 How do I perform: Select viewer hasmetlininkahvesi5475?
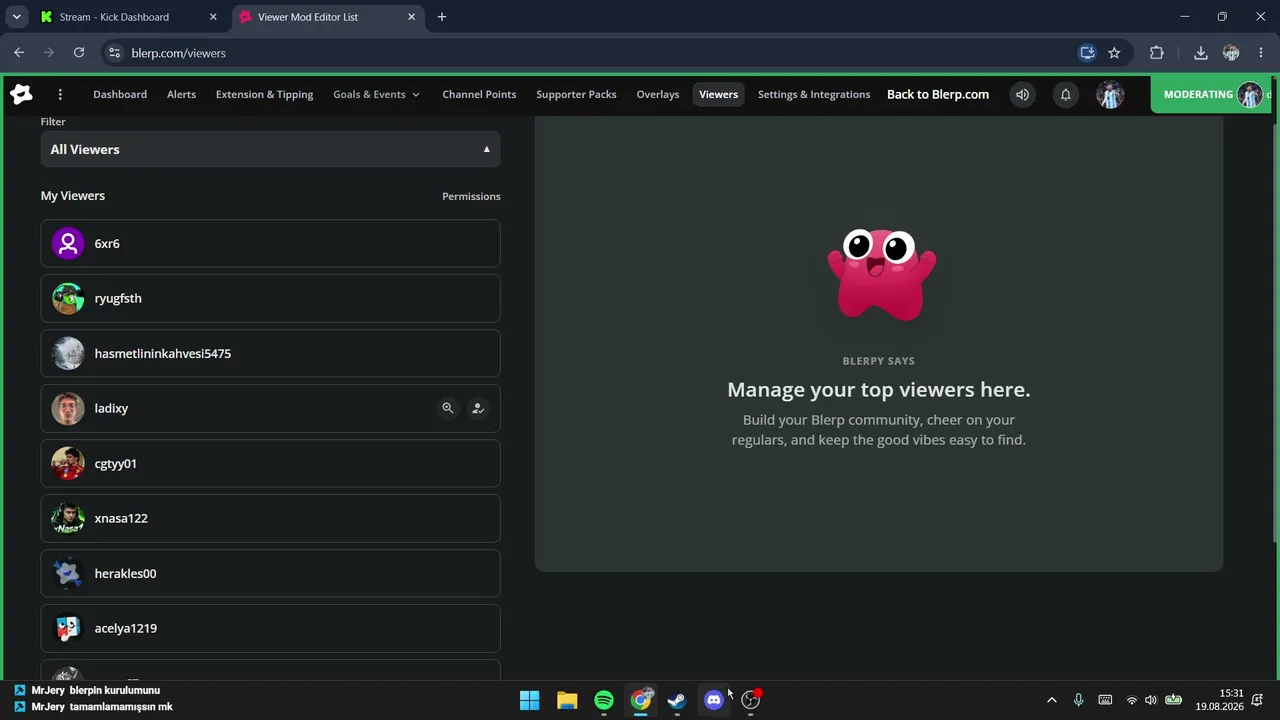click(x=270, y=353)
